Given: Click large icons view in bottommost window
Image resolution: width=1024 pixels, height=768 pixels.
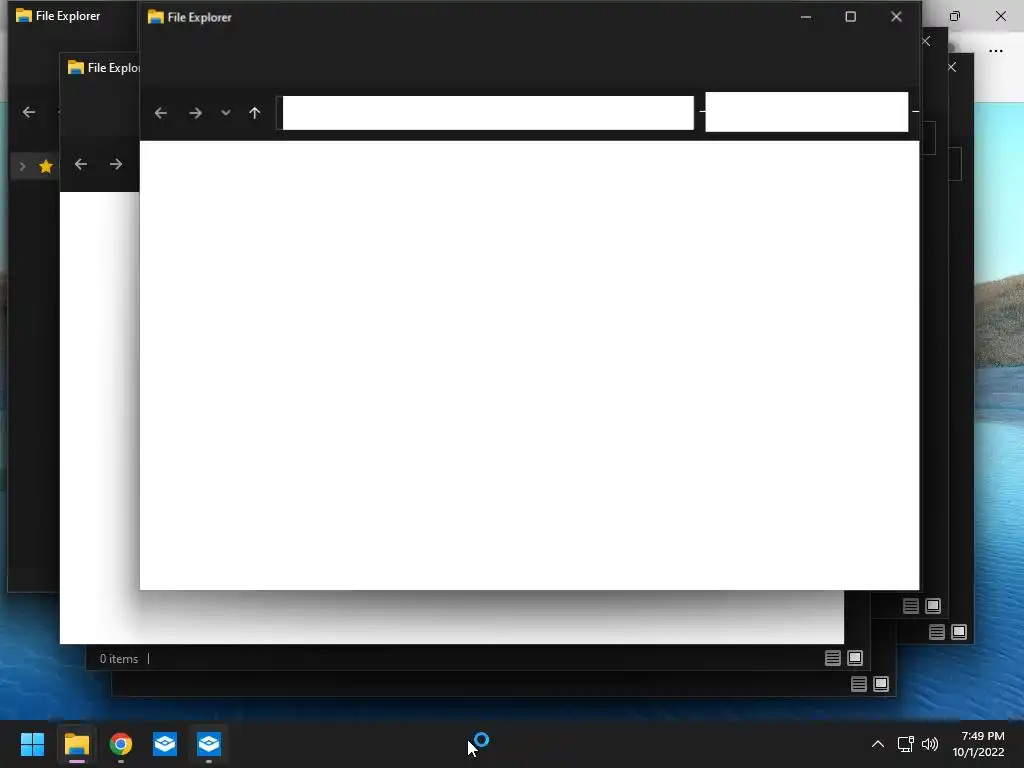Looking at the screenshot, I should 881,684.
